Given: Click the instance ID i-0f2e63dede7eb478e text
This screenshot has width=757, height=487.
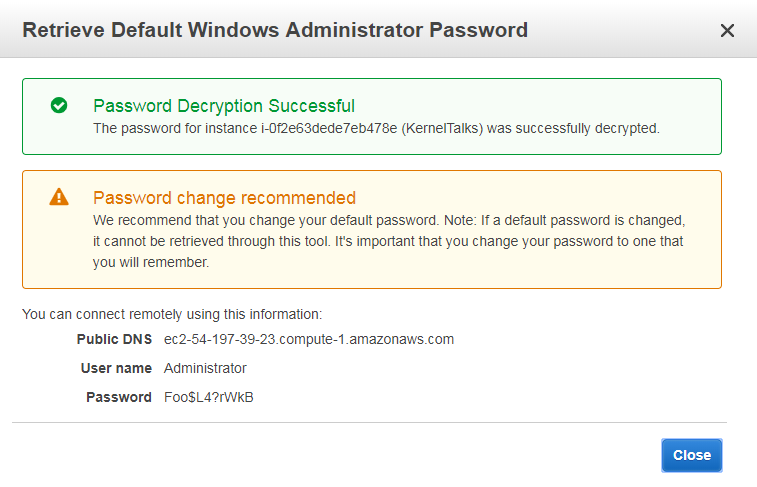Looking at the screenshot, I should click(329, 128).
